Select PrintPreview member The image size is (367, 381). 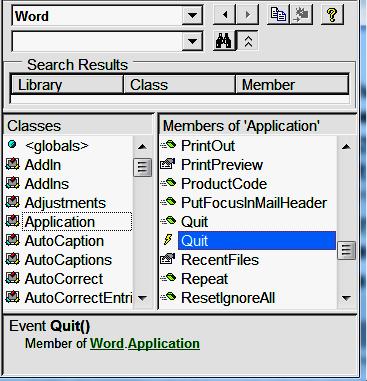[x=222, y=165]
